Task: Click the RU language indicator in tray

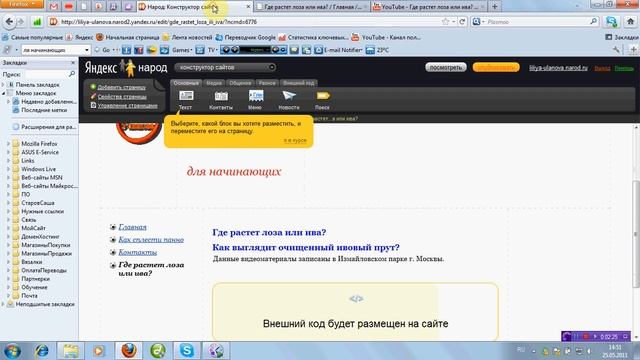Action: pos(521,350)
